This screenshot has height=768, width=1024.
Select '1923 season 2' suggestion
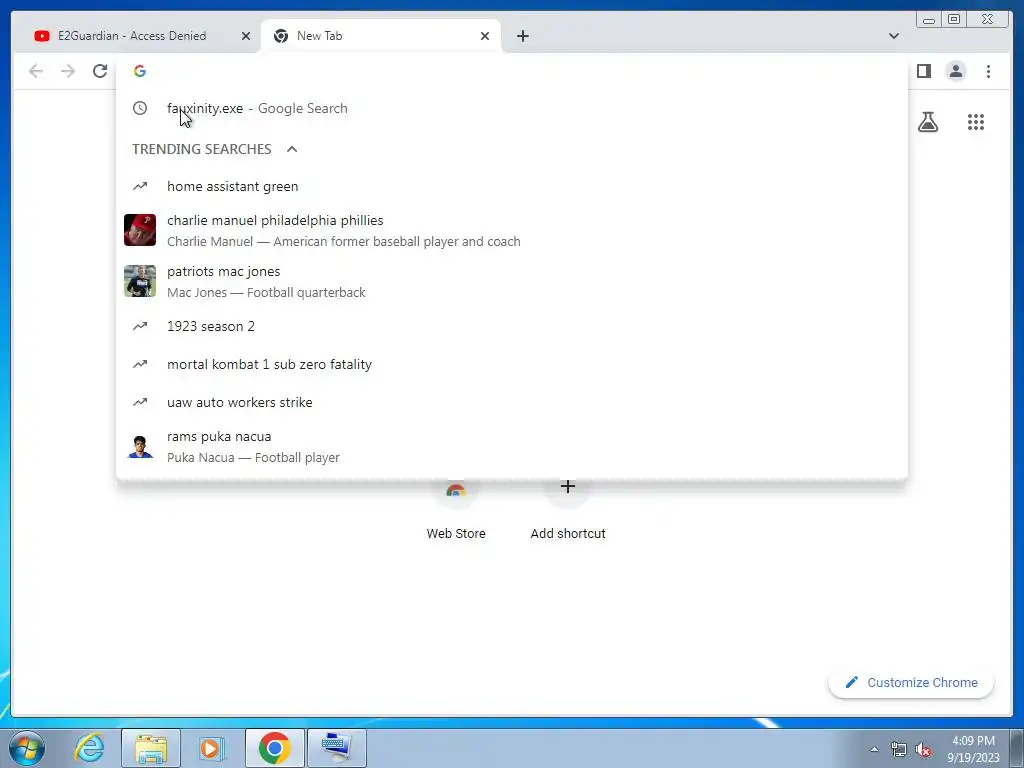512,326
